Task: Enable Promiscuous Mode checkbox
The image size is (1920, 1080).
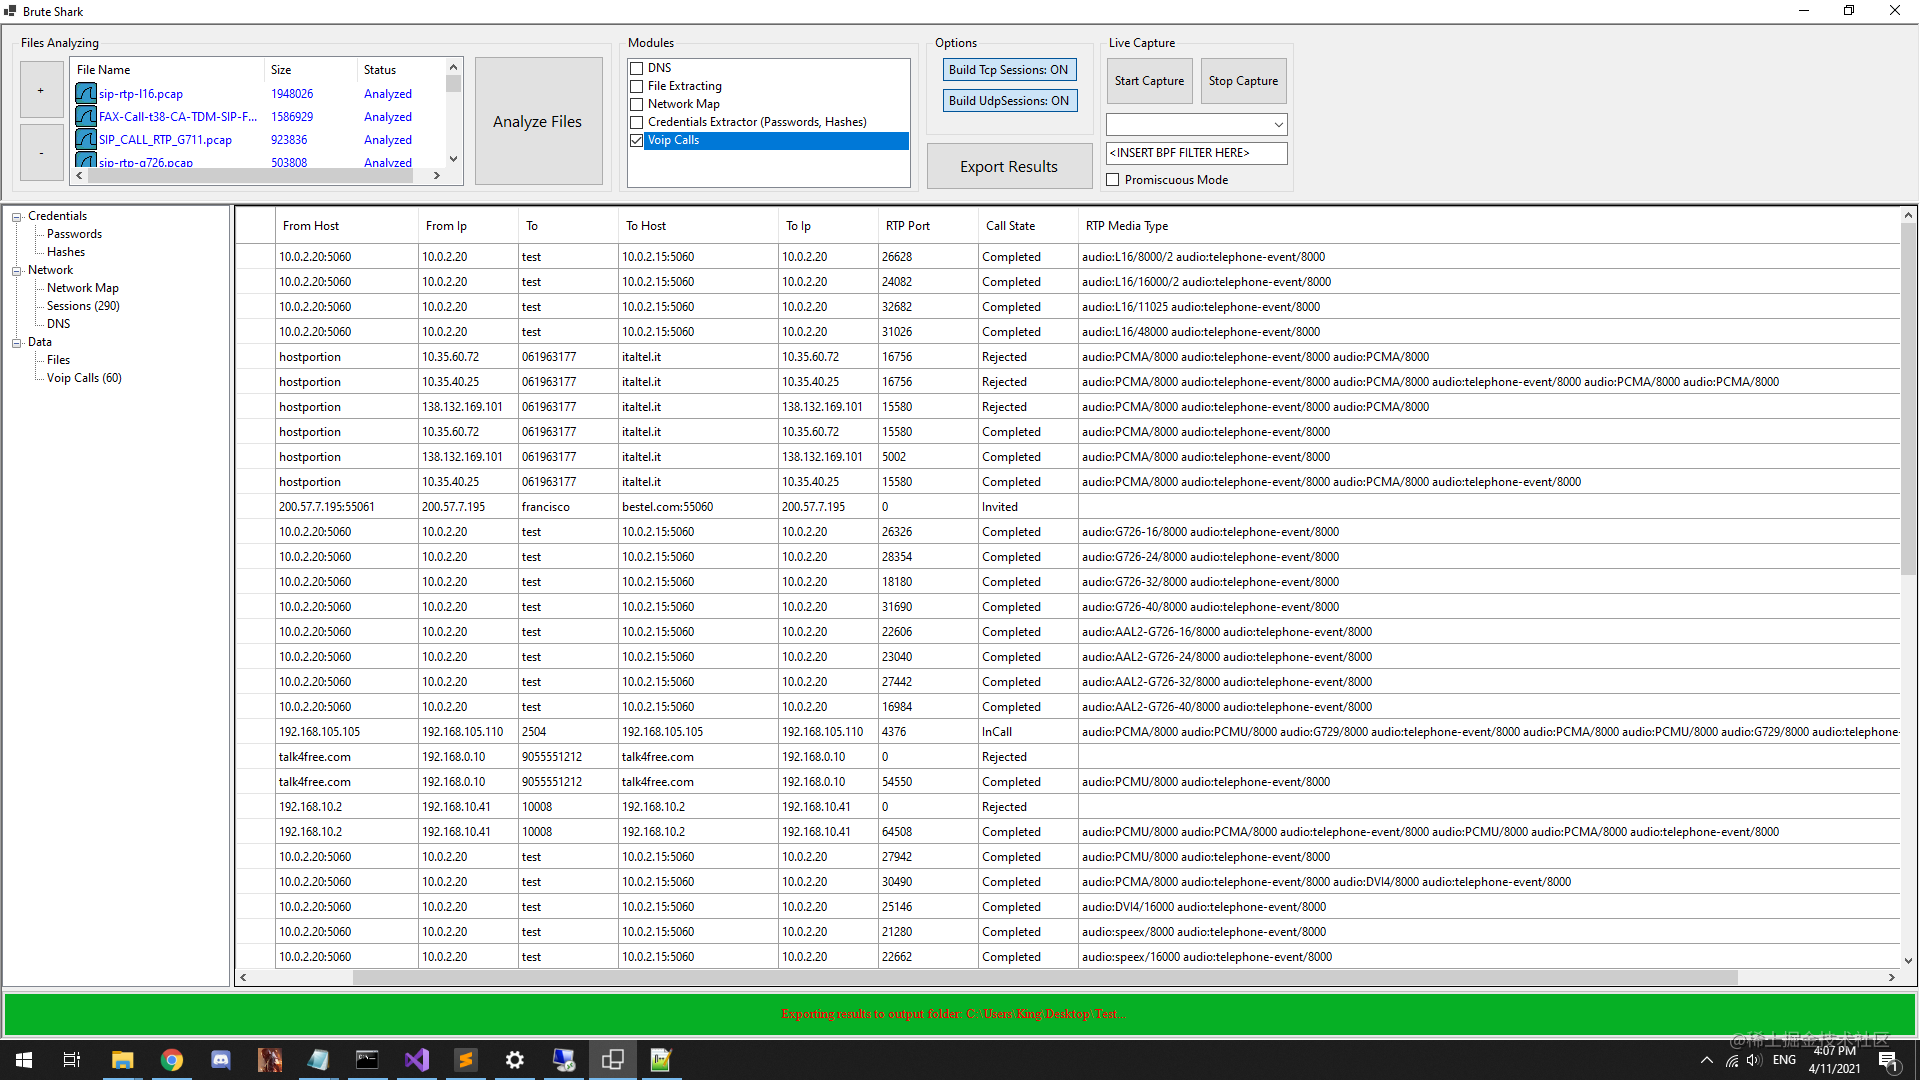Action: [1113, 180]
